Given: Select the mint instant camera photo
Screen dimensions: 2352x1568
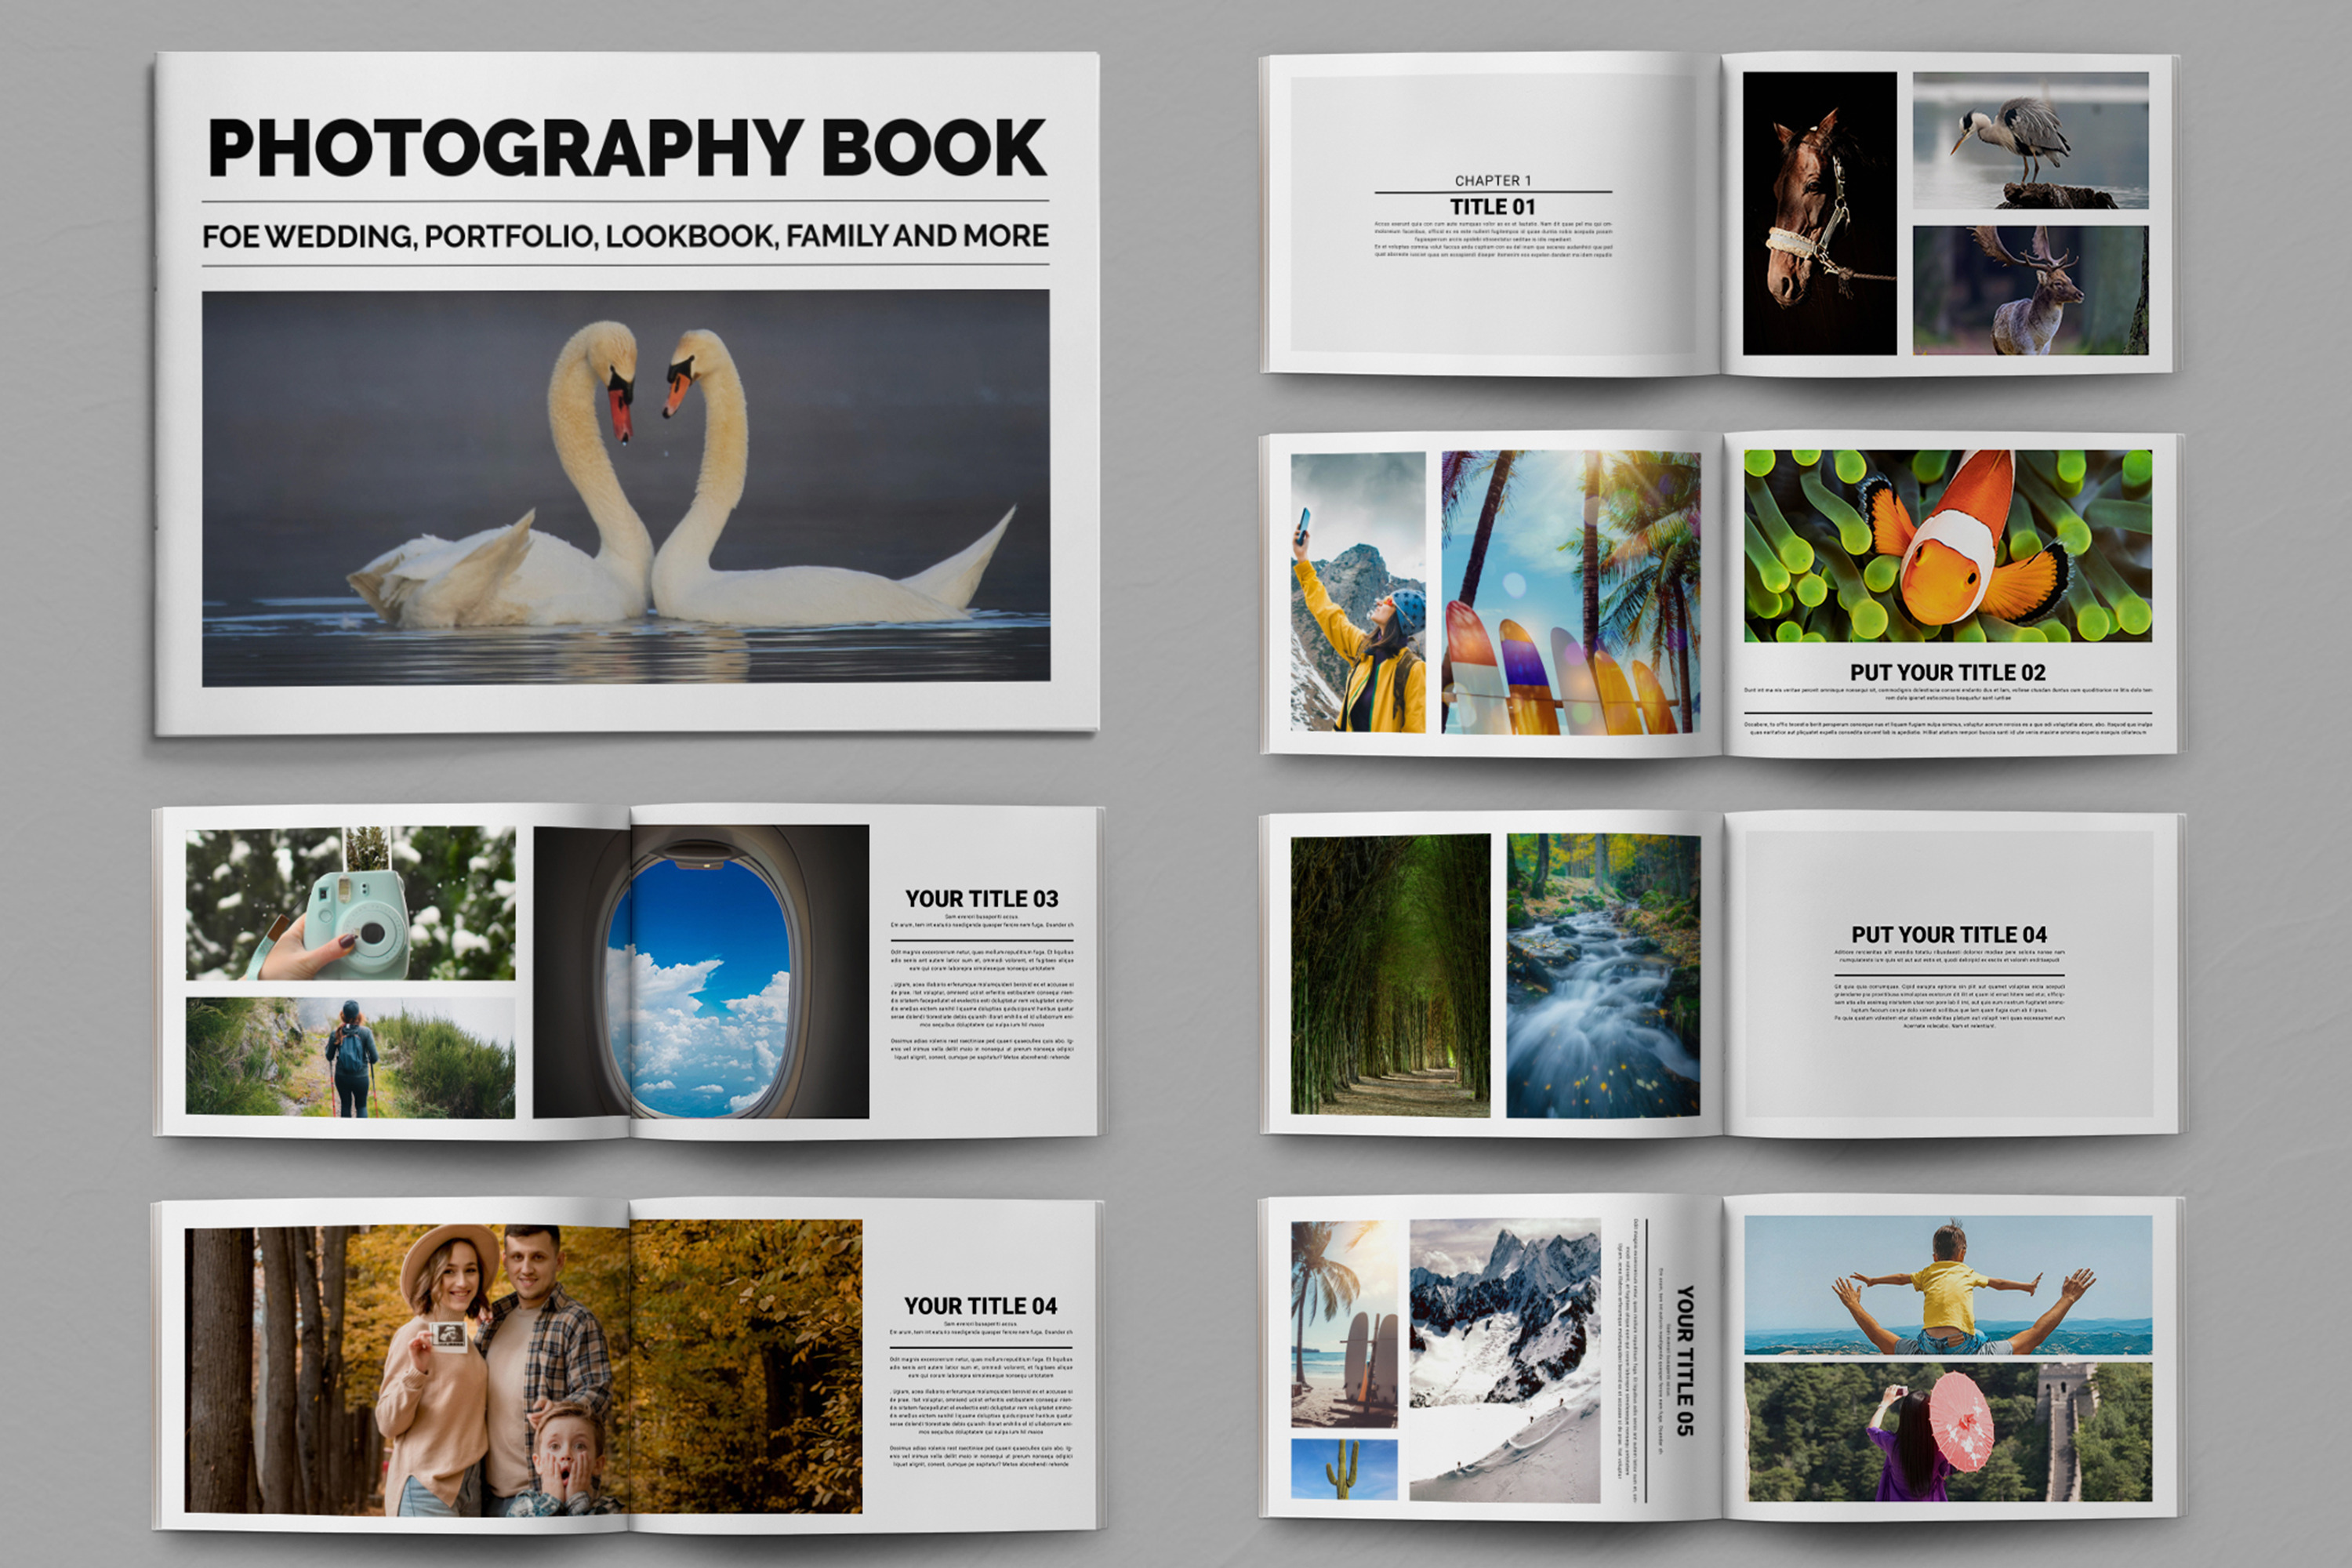Looking at the screenshot, I should (x=350, y=903).
